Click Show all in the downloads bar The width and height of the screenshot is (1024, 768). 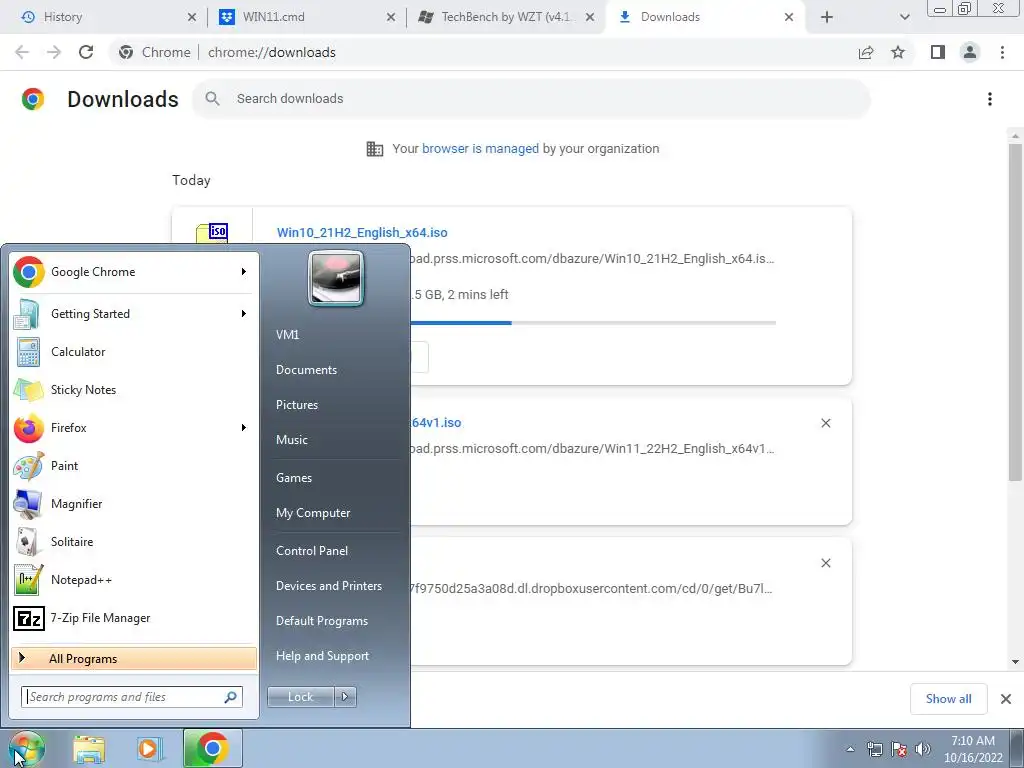tap(948, 699)
